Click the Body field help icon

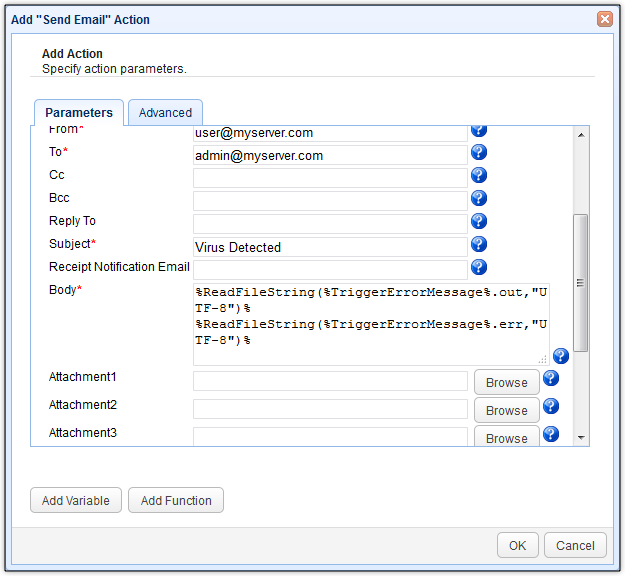point(560,356)
